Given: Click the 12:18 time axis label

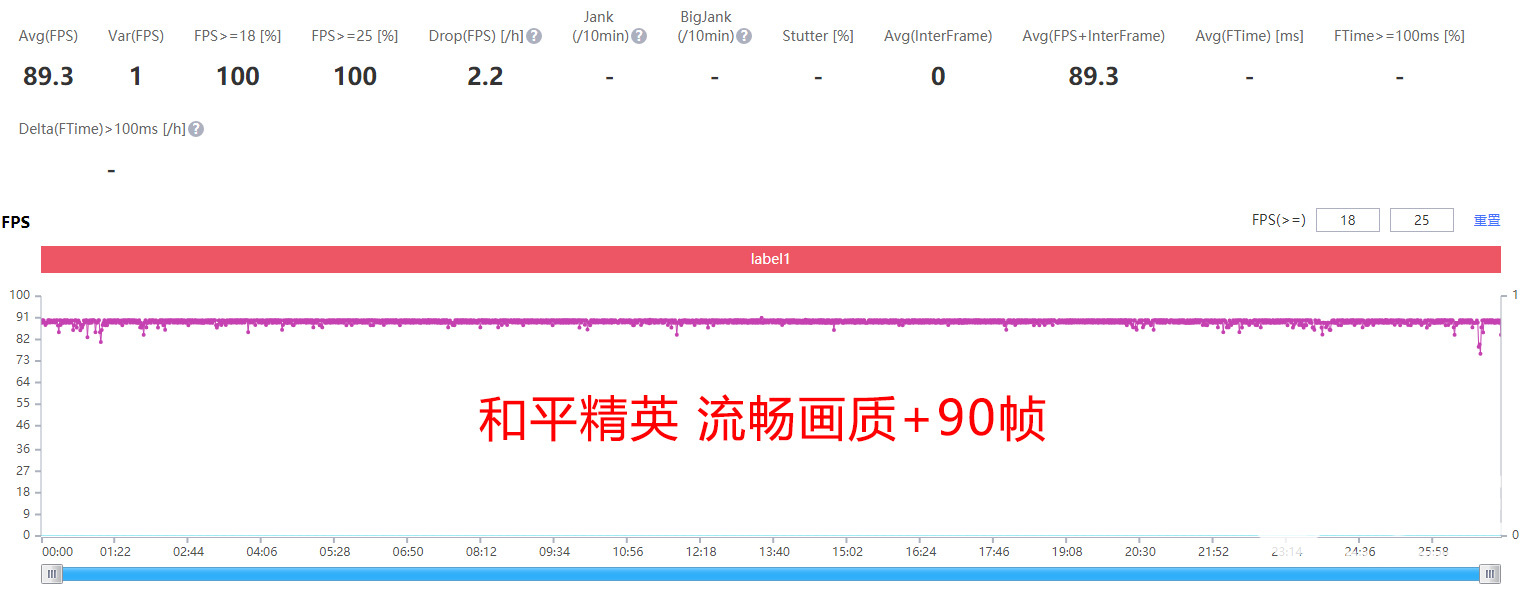Looking at the screenshot, I should [x=701, y=552].
